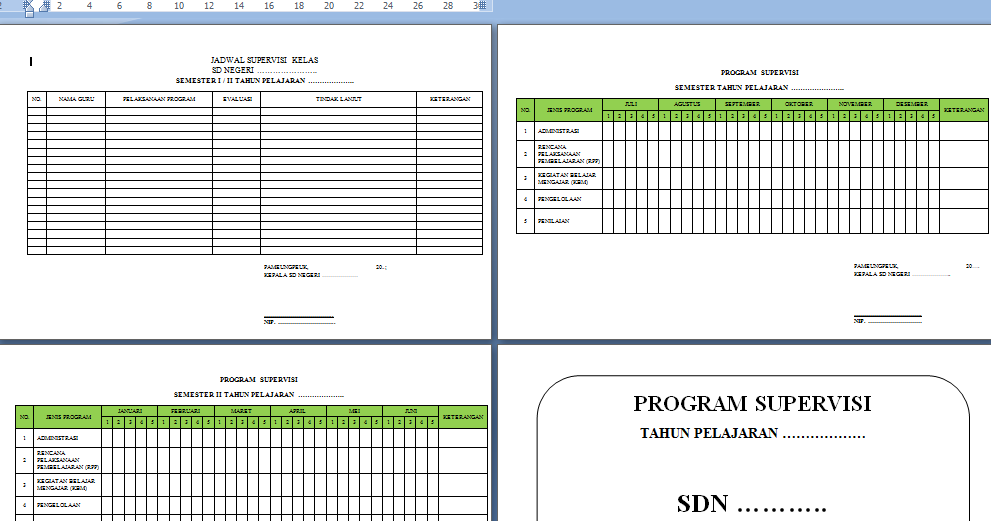
Task: Click the ruler at the 16 mark
Action: pyautogui.click(x=269, y=6)
